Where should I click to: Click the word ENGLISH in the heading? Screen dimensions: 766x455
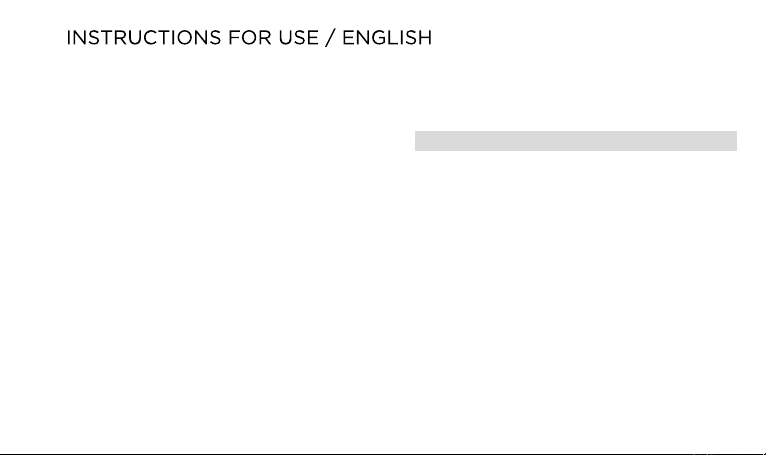[387, 38]
